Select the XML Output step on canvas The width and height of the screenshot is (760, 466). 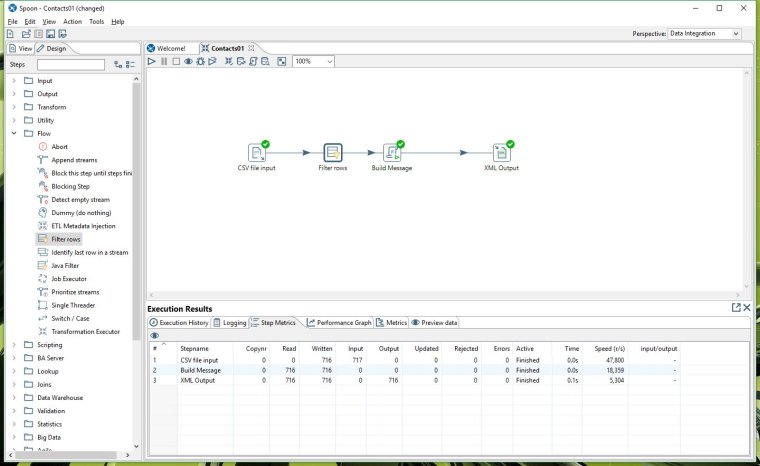tap(501, 152)
